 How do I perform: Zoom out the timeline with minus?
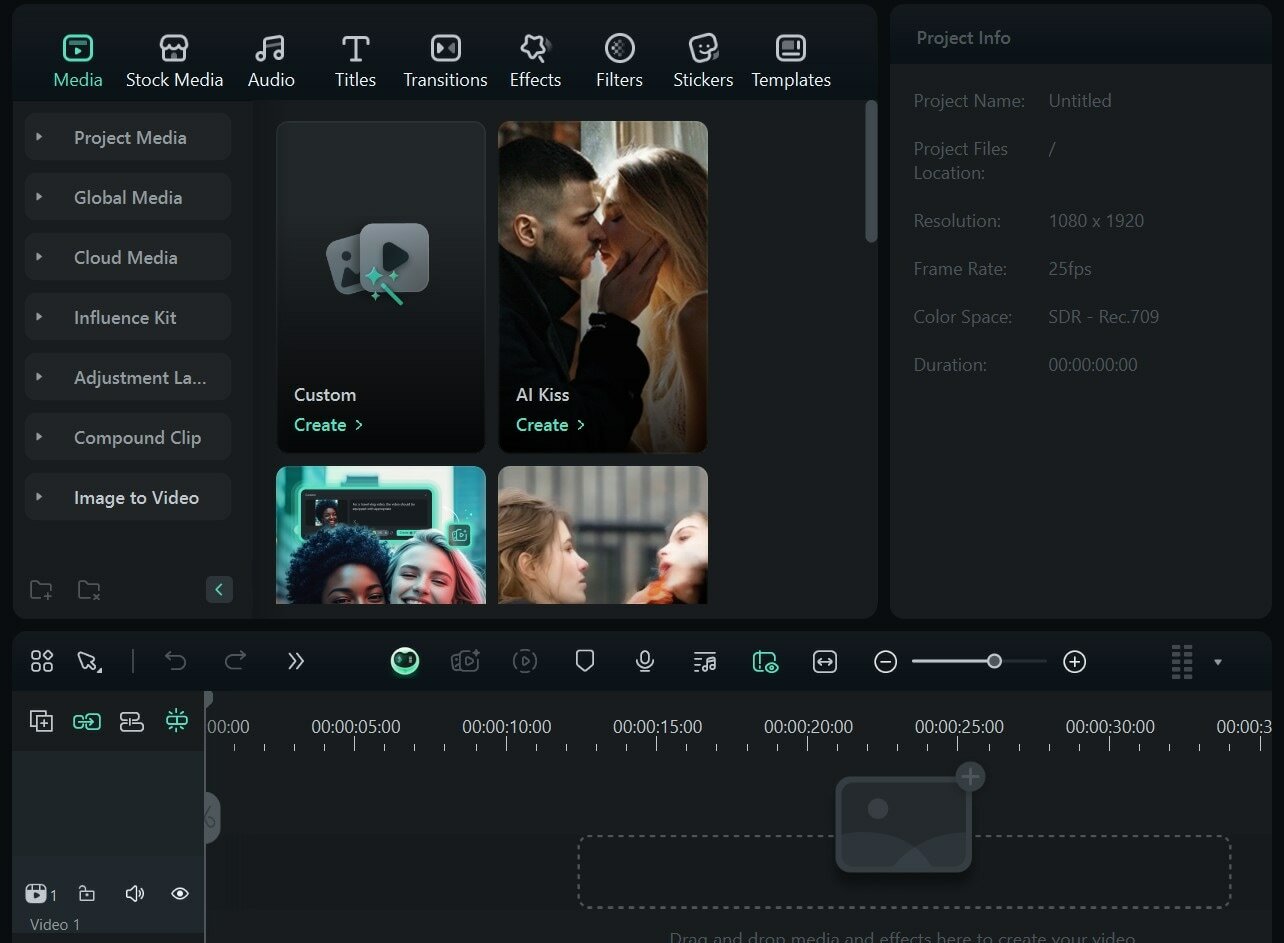point(885,661)
